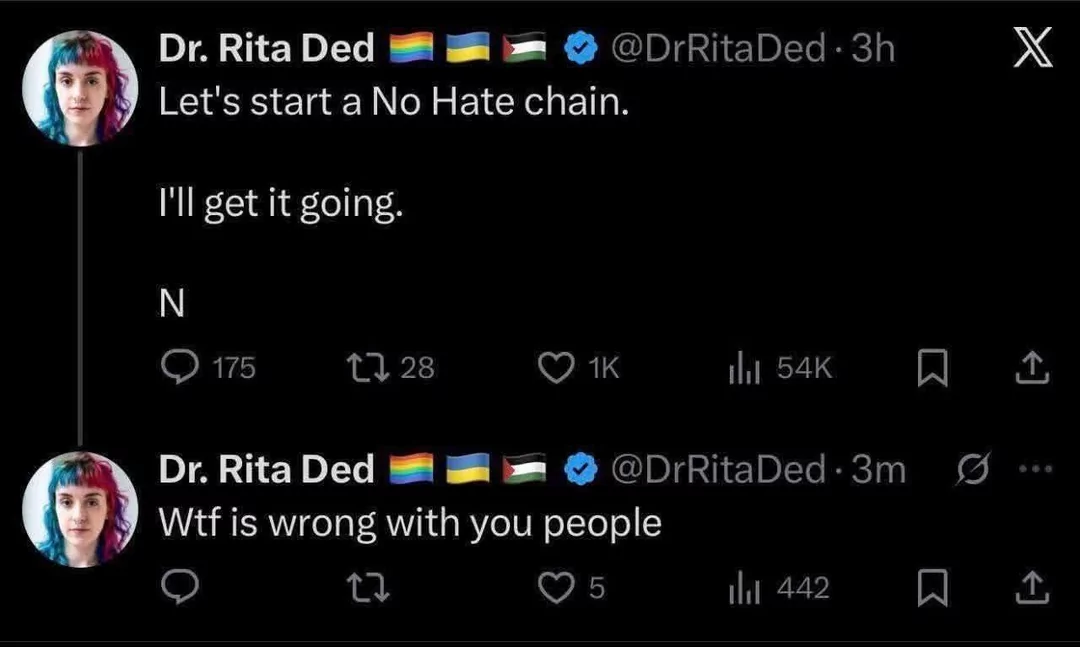Open the reply icon showing 175 replies
This screenshot has height=647, width=1080.
point(181,369)
